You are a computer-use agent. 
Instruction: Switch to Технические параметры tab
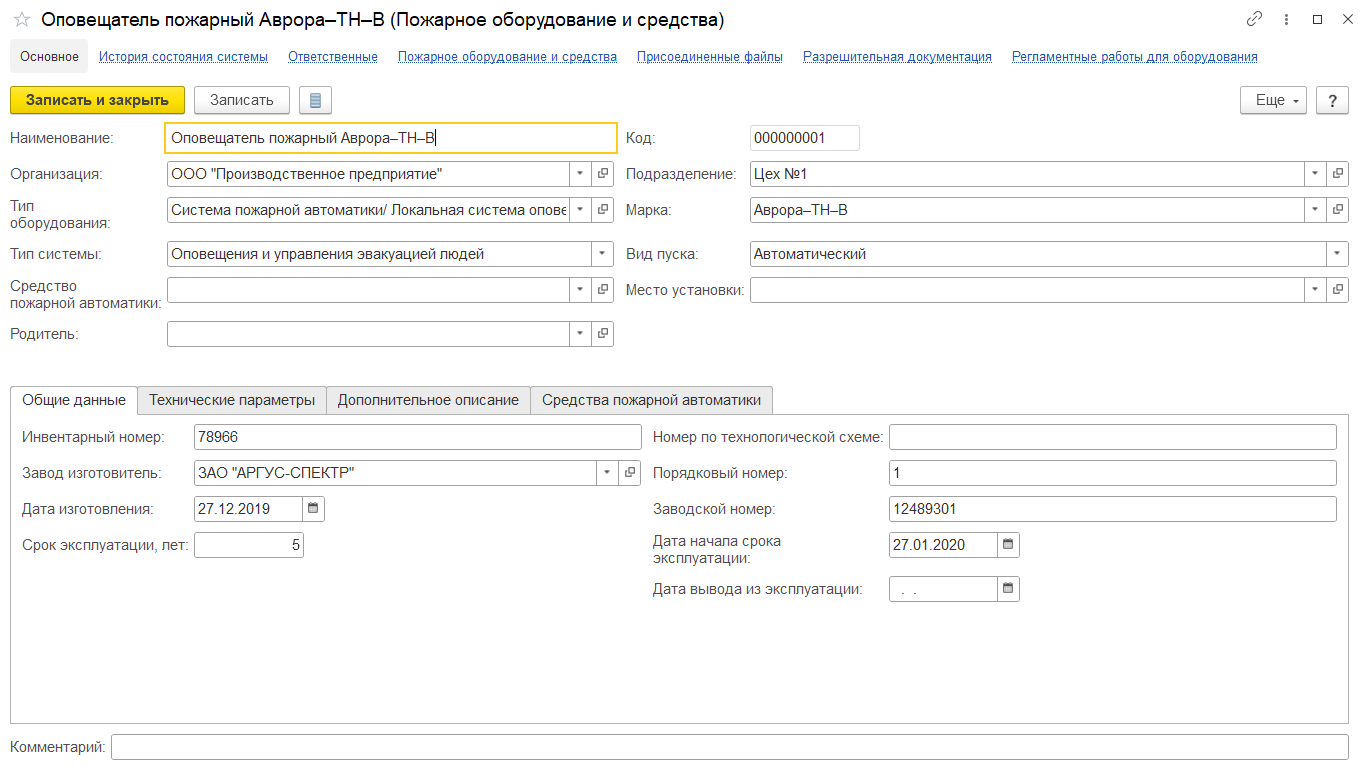point(232,400)
